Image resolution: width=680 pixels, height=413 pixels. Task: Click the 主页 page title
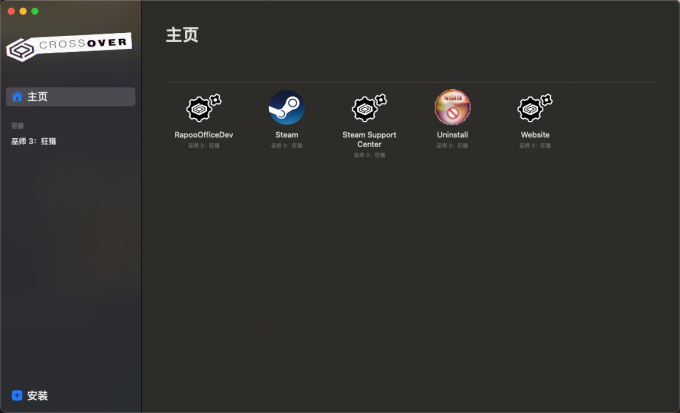(182, 35)
